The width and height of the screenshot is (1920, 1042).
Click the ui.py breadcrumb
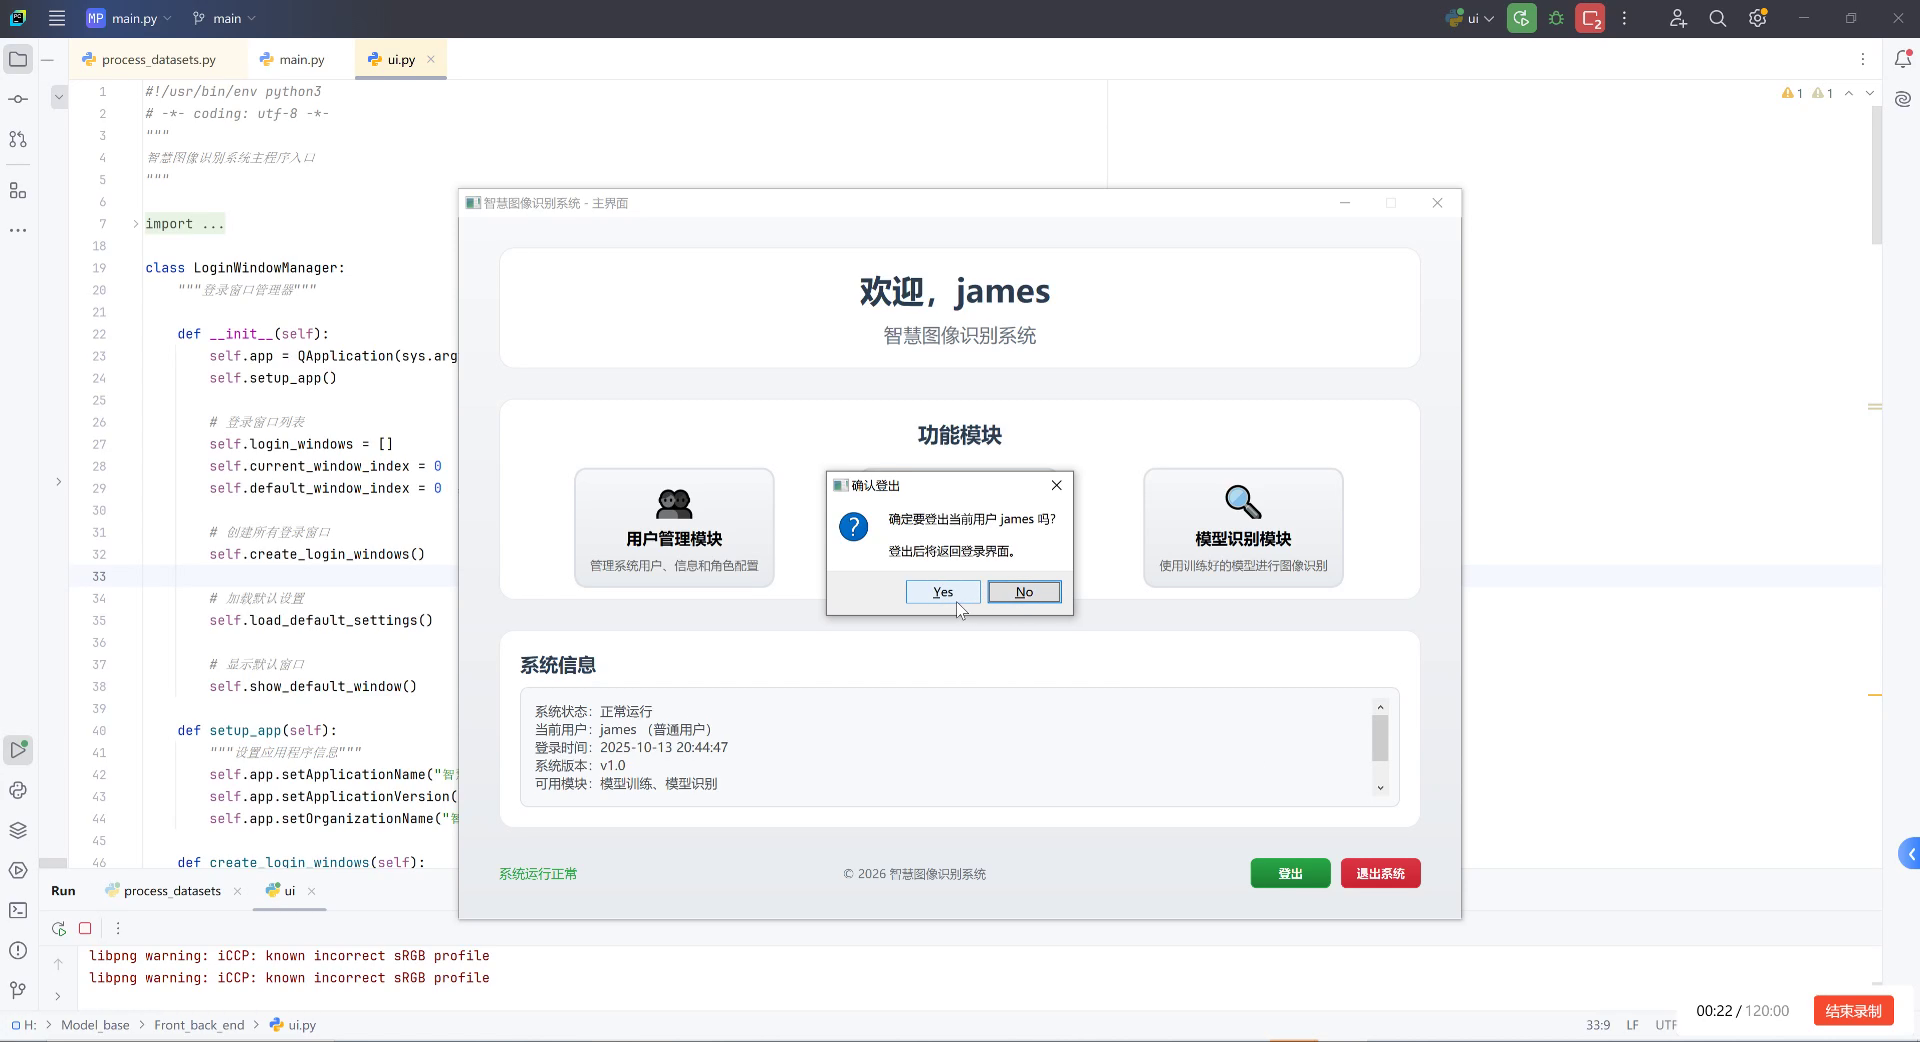[x=292, y=1025]
